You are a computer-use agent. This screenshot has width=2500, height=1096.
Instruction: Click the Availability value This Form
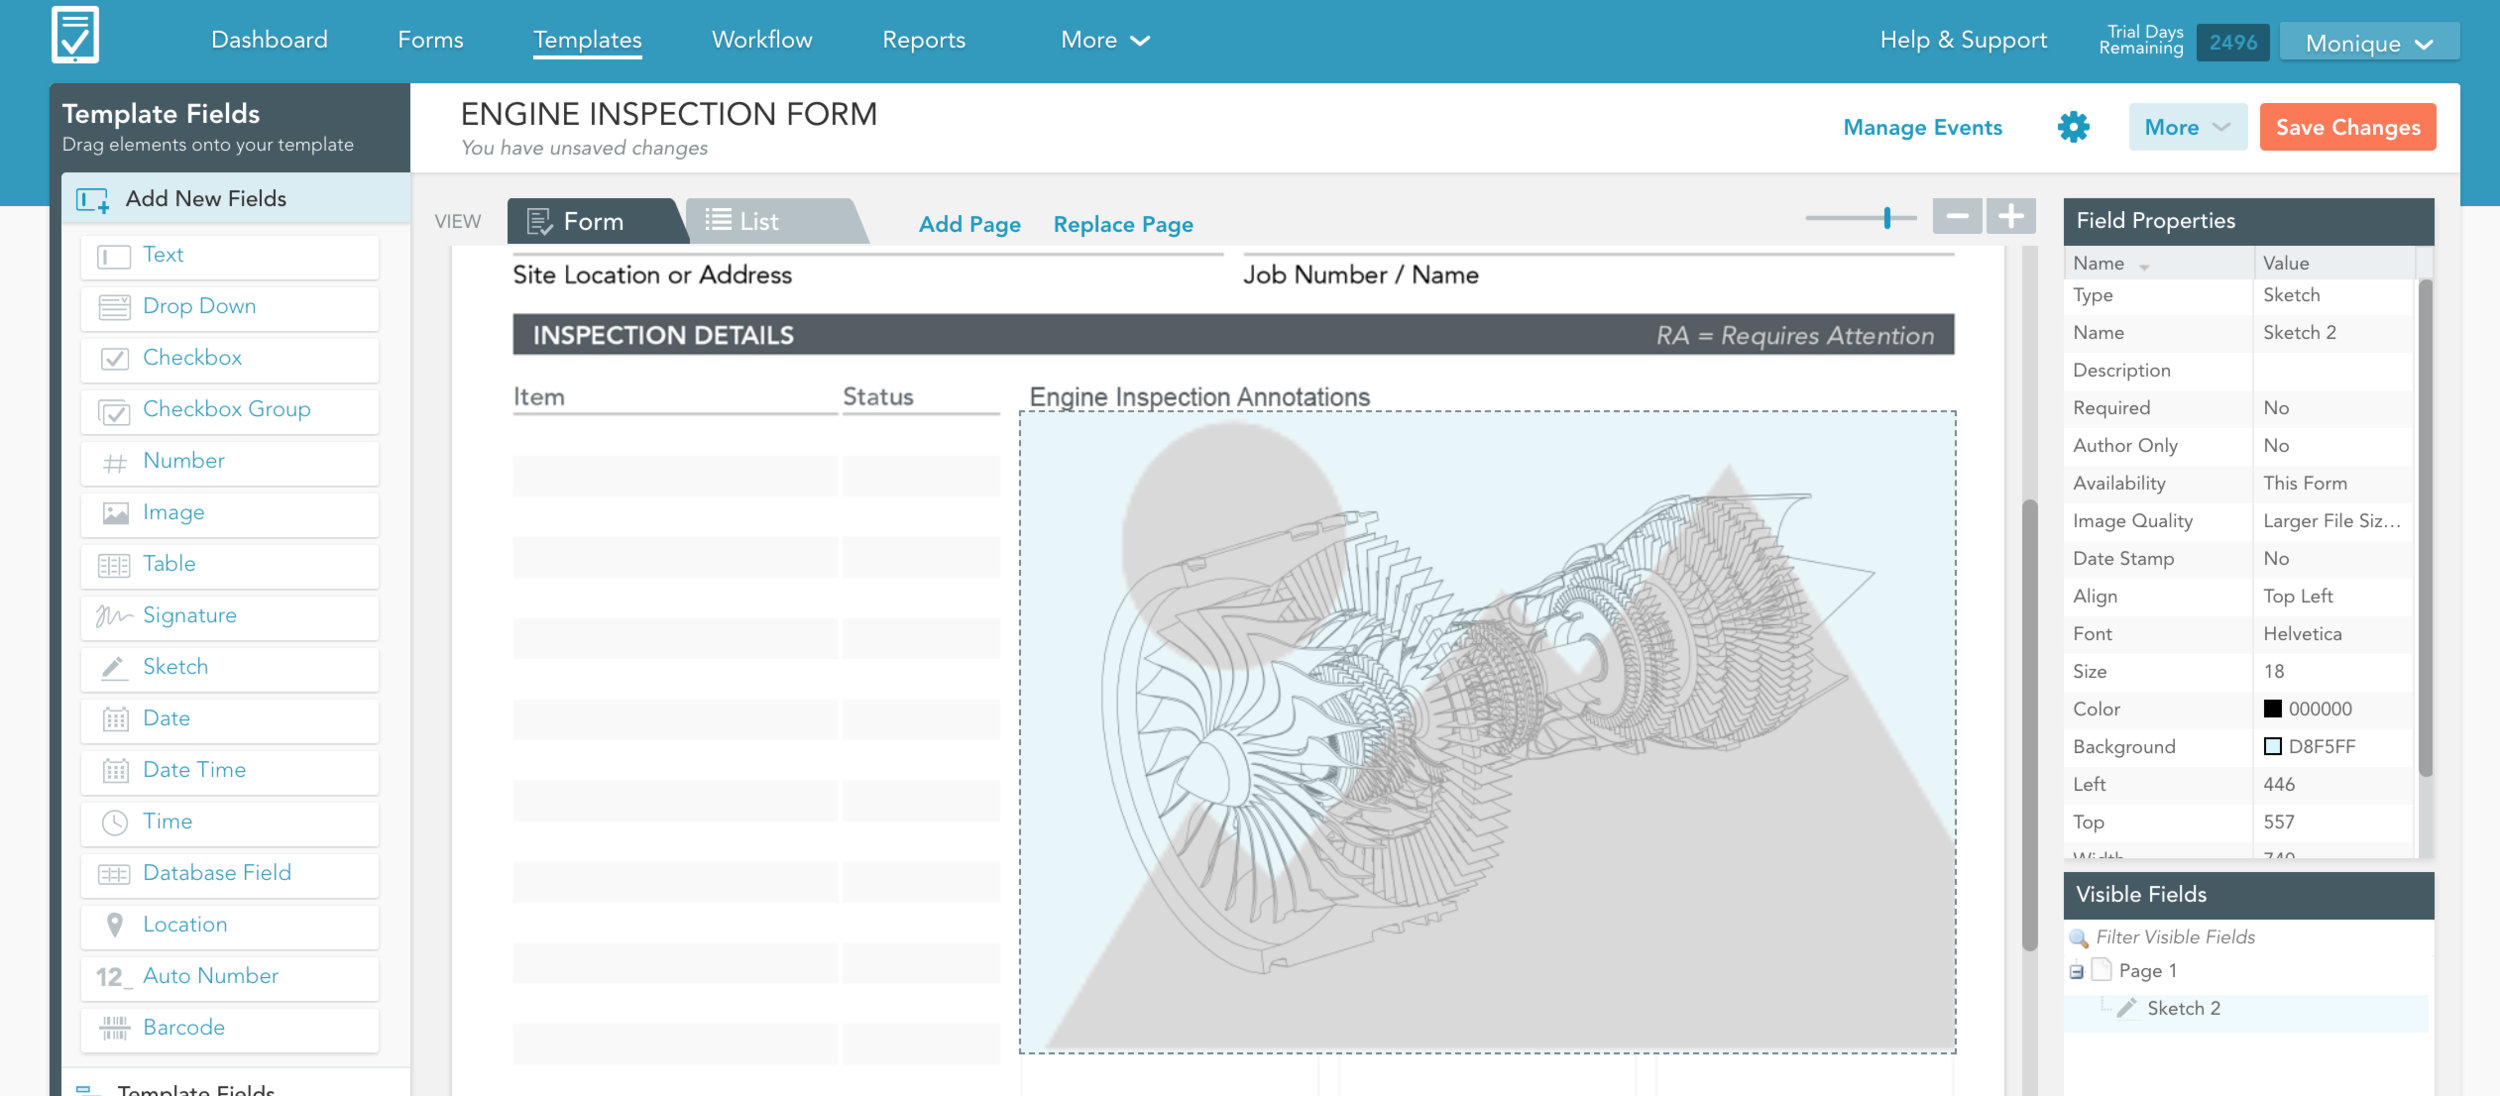(2334, 484)
